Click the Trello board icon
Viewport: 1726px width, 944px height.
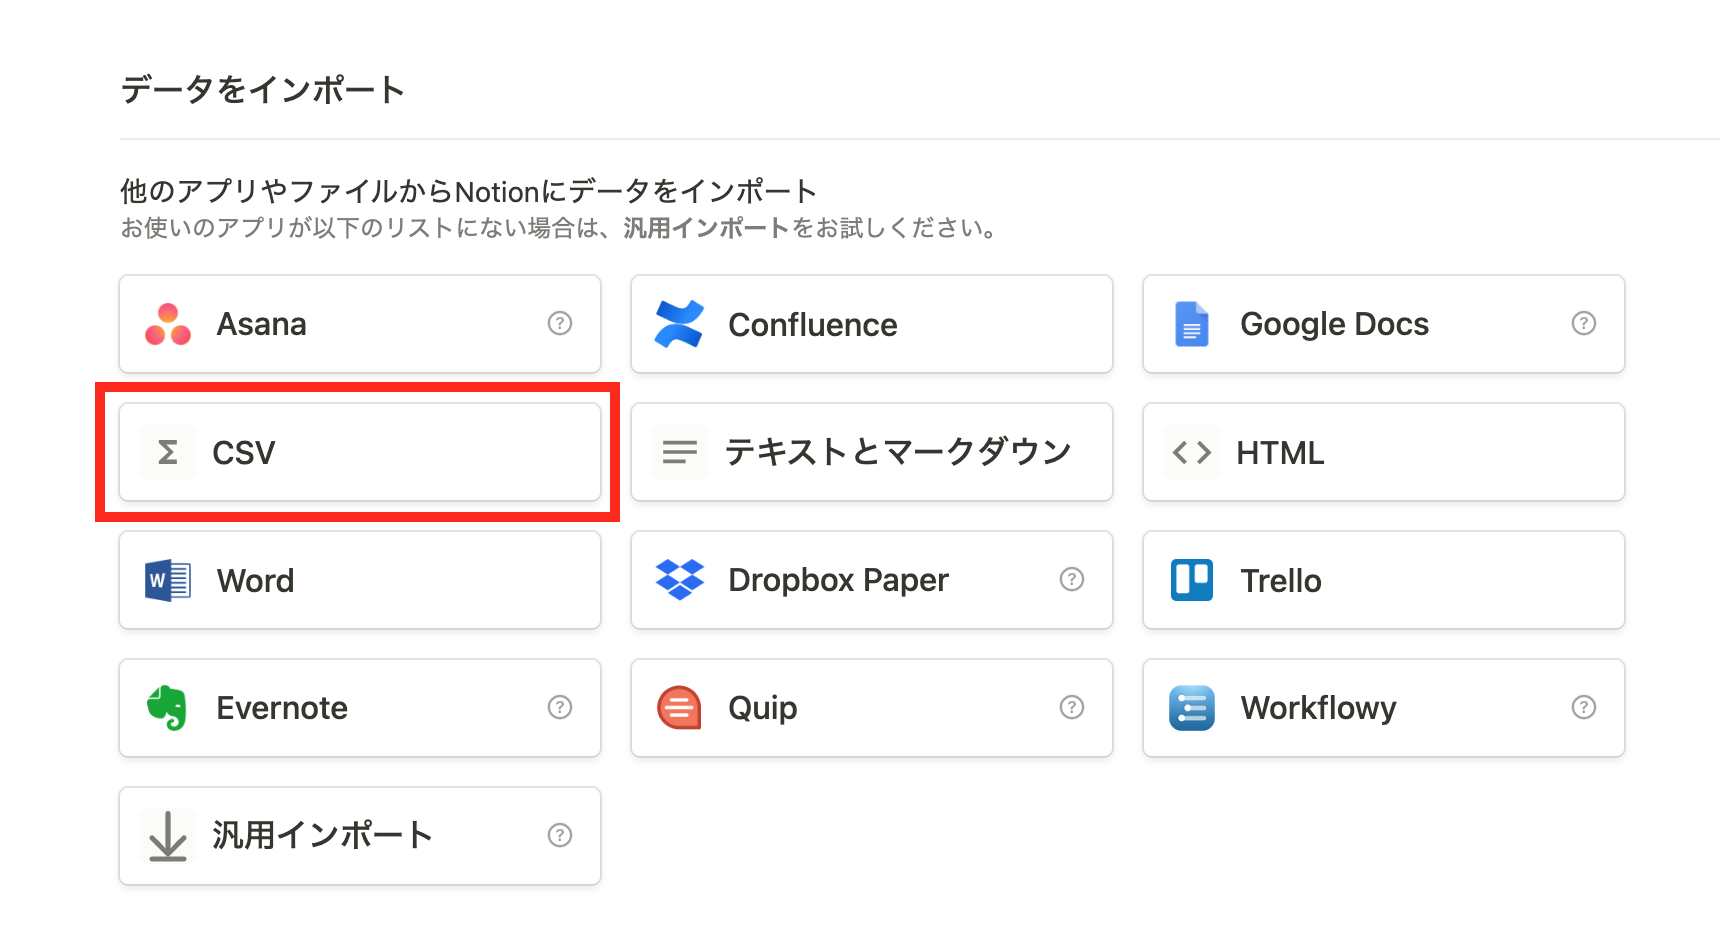[1192, 580]
